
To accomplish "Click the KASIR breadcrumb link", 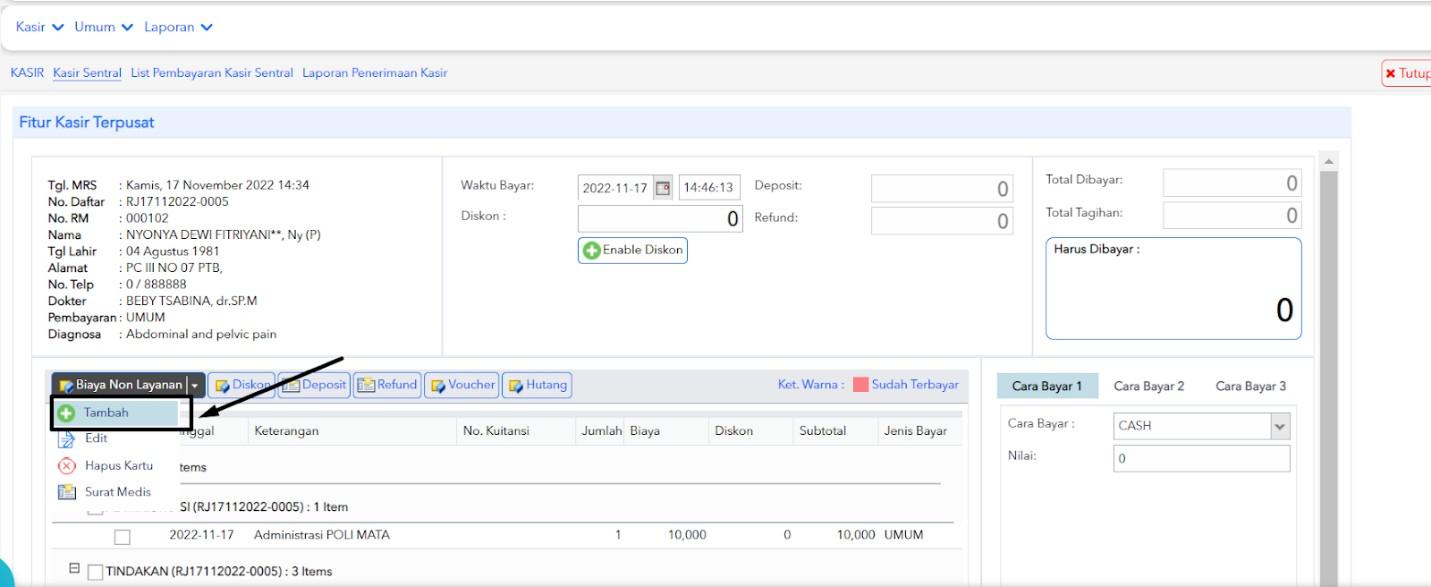I will 27,73.
